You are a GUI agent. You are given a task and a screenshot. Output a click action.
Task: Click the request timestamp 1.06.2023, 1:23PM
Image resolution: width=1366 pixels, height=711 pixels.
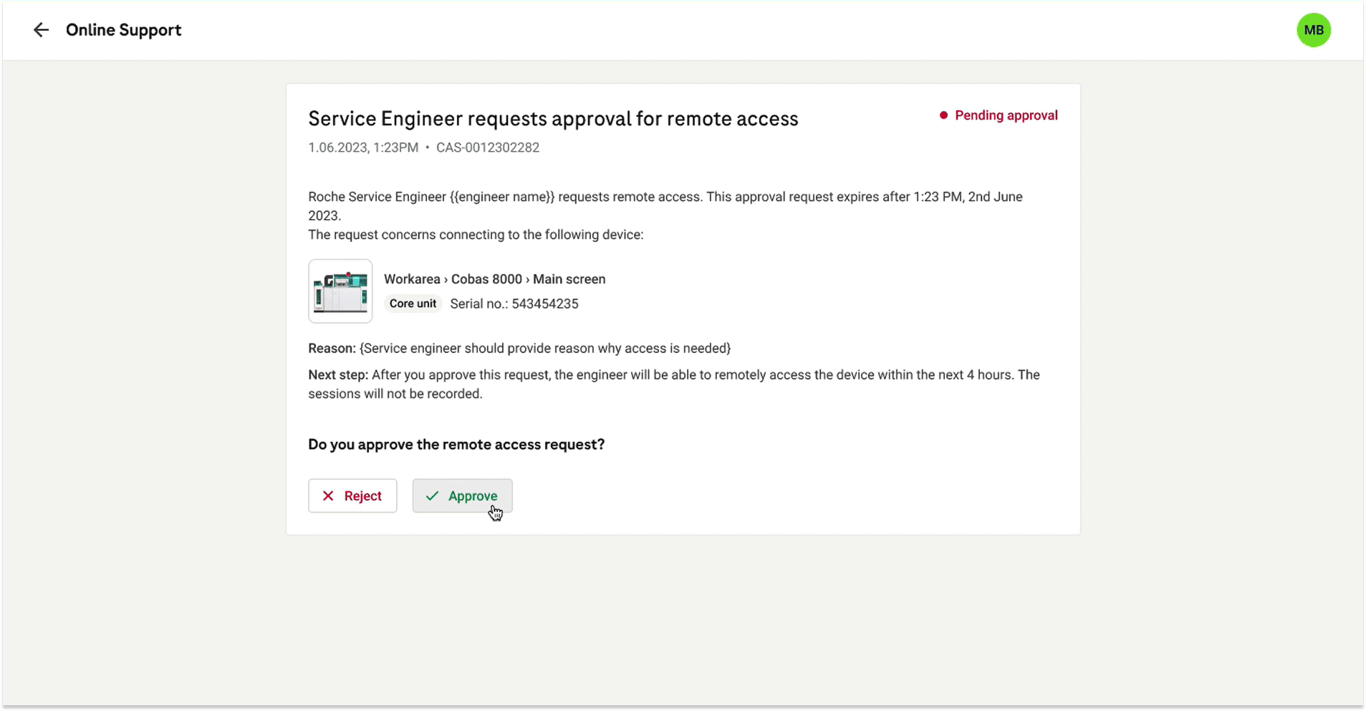(x=363, y=148)
